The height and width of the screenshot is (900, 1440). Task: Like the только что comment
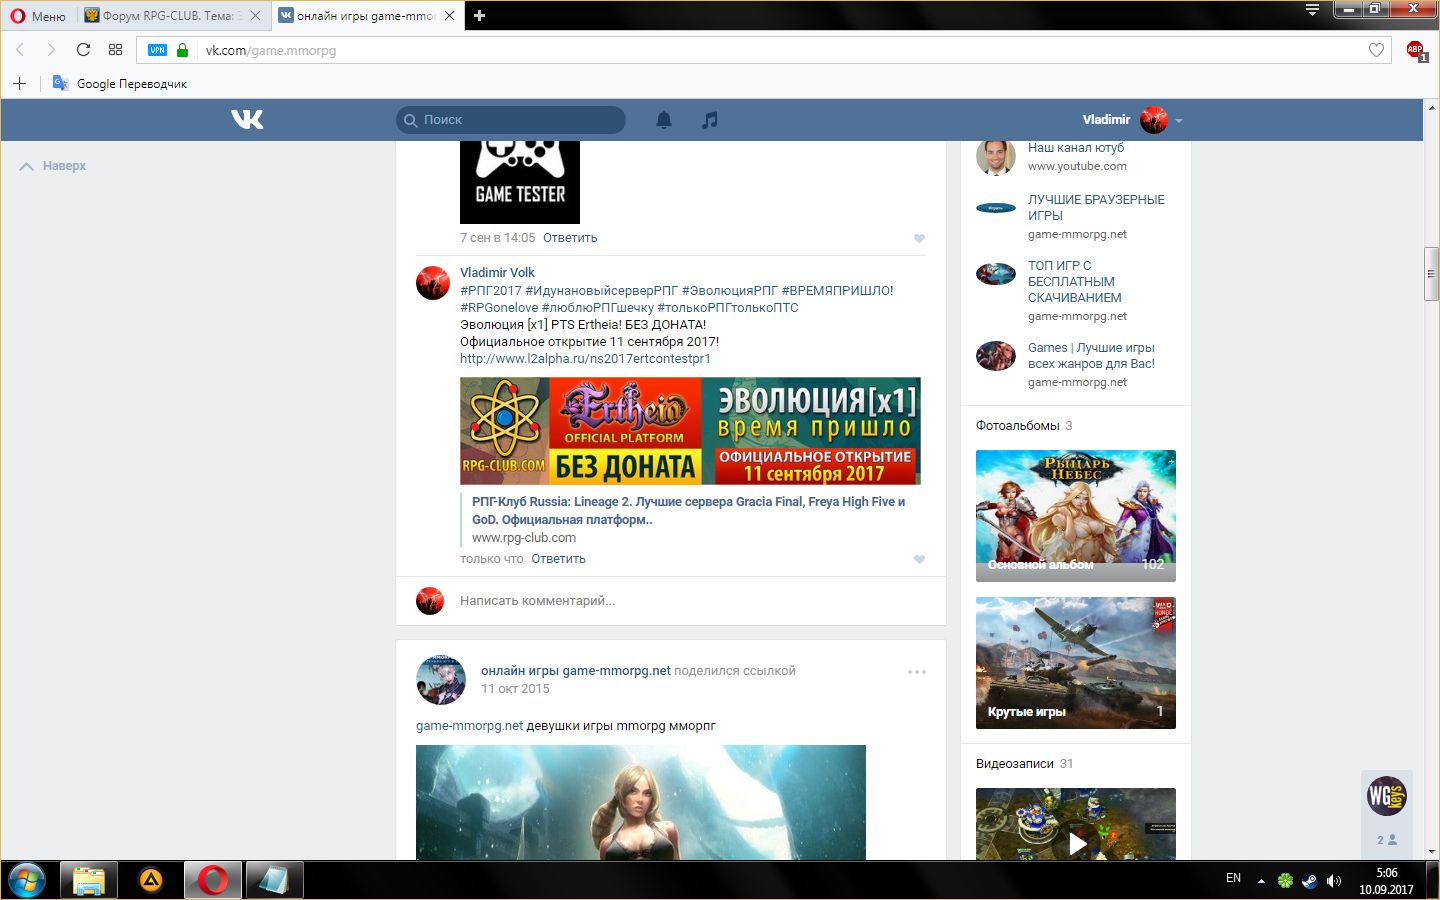[919, 559]
